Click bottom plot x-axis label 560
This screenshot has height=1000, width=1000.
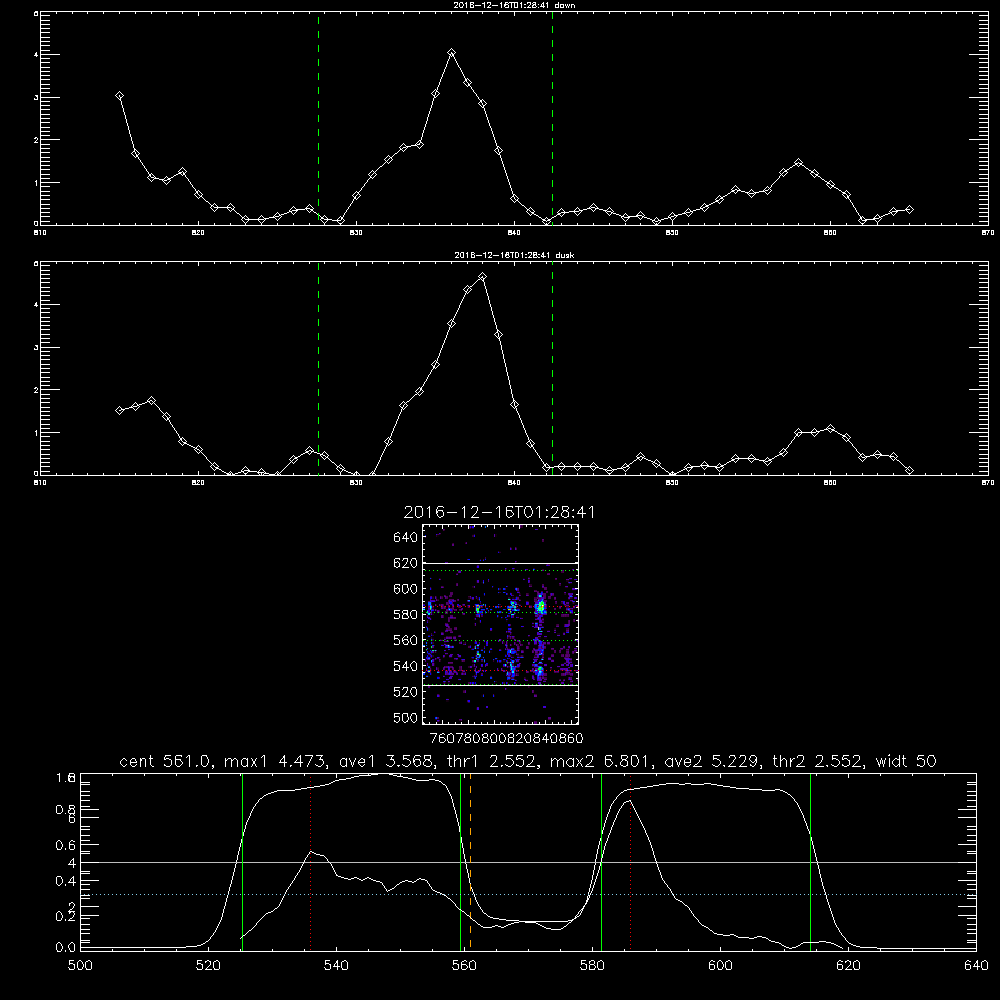click(x=464, y=966)
